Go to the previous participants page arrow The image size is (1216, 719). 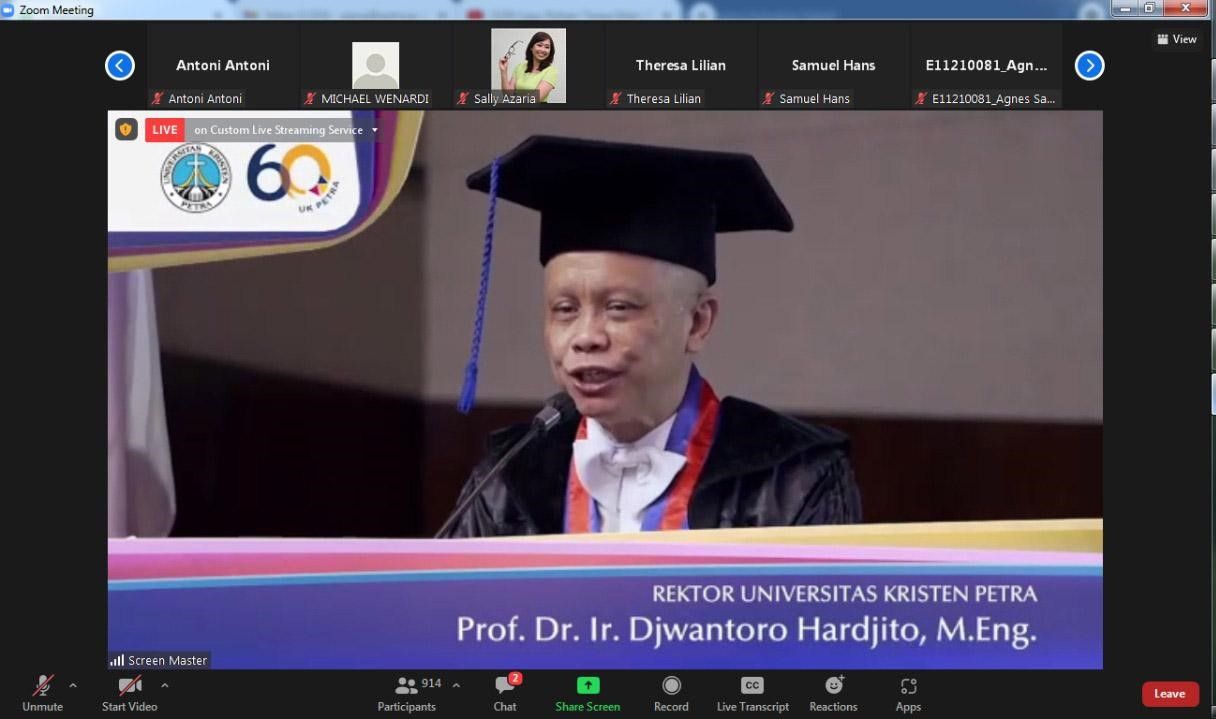click(x=119, y=66)
